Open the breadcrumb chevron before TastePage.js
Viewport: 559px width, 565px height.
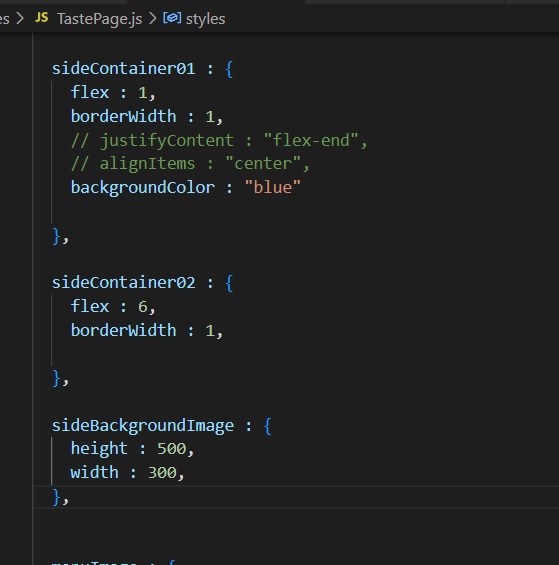(x=20, y=18)
